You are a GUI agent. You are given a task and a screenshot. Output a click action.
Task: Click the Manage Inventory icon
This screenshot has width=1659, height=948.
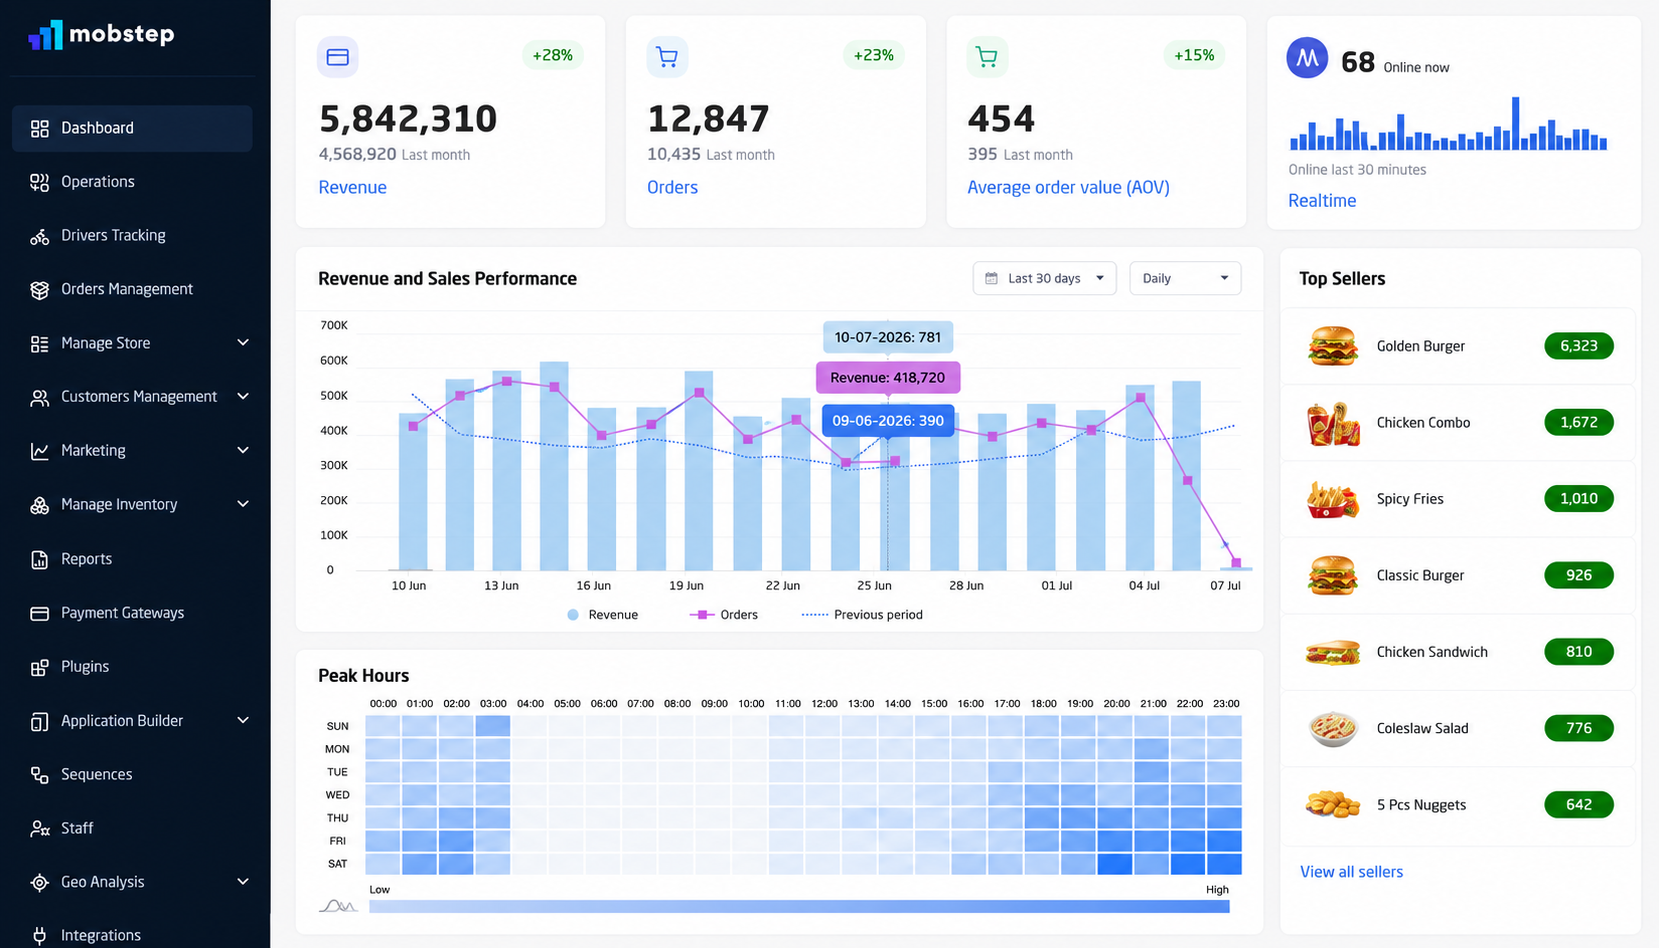40,505
